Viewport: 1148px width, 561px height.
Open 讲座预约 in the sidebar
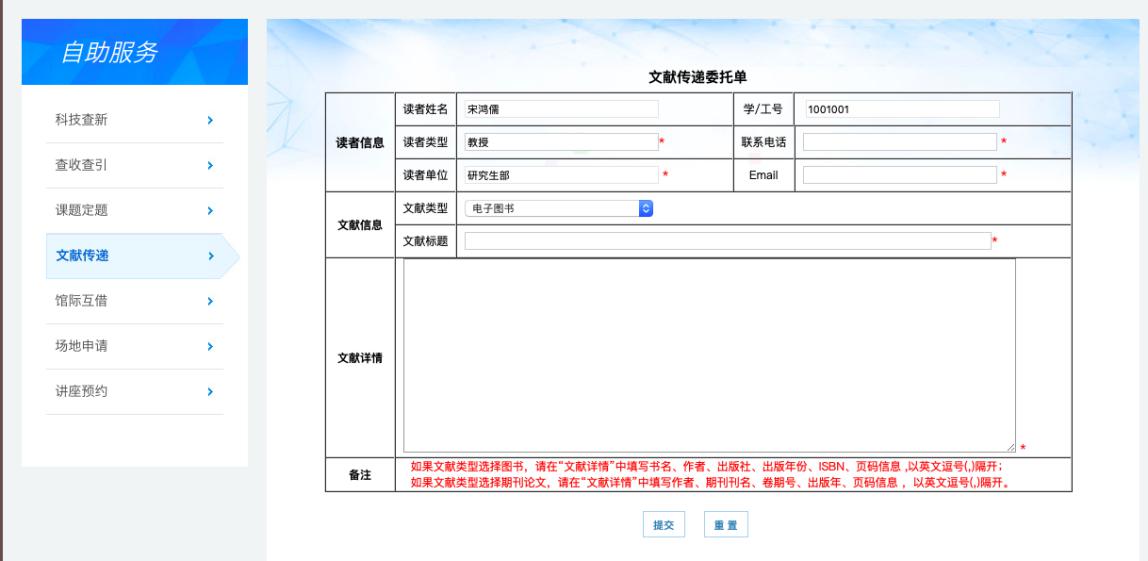tap(135, 392)
